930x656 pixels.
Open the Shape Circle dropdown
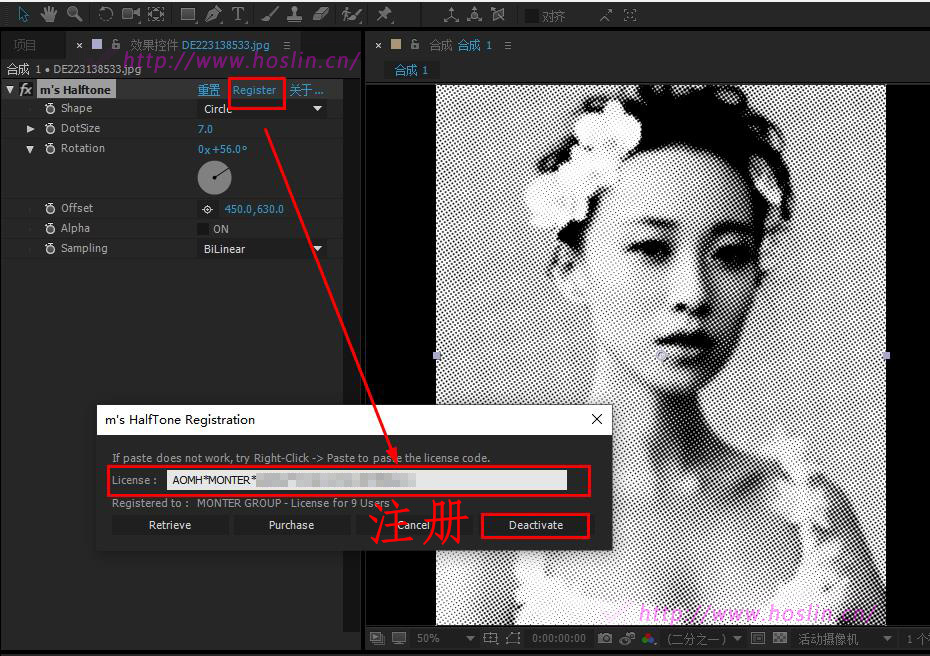pyautogui.click(x=262, y=109)
